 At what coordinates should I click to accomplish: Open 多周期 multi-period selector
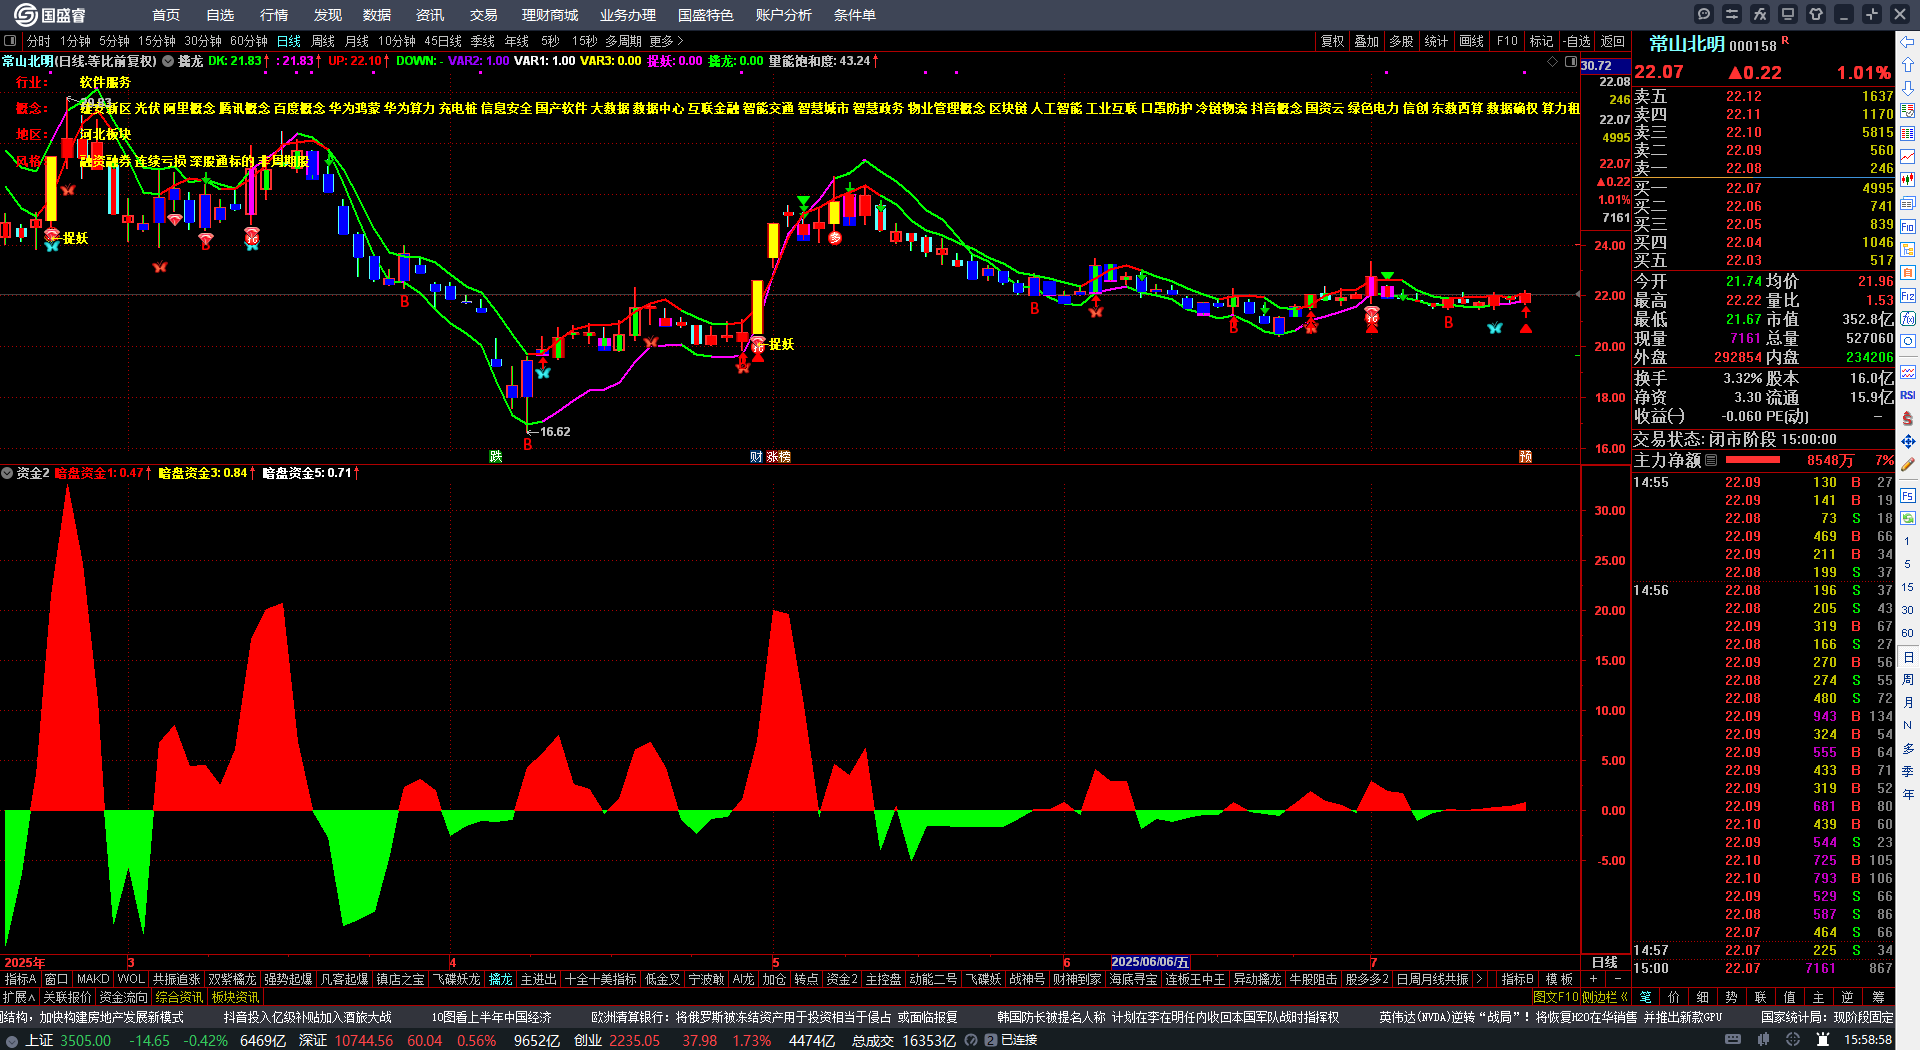(623, 41)
